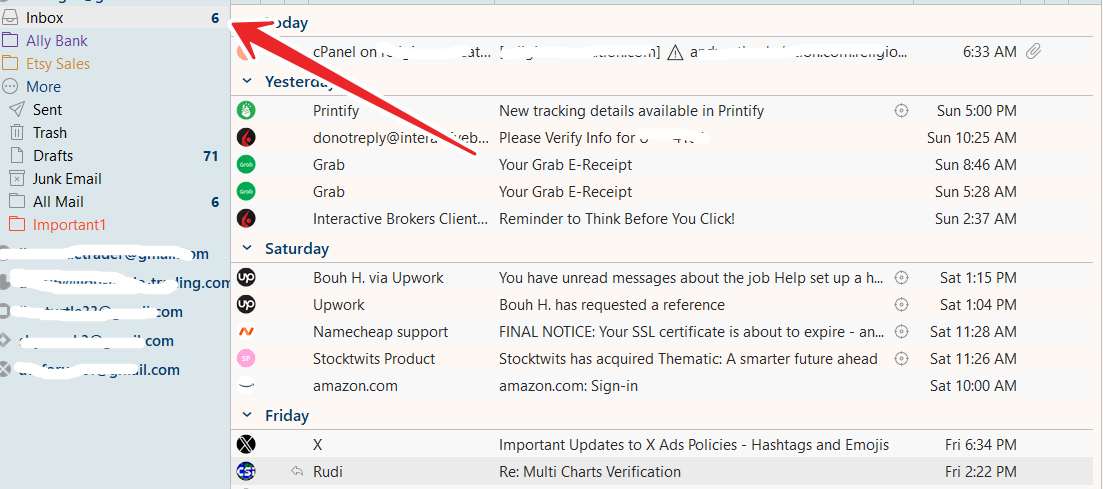Click the Printify sender avatar icon
Screen dimensions: 1103x489
tap(246, 110)
